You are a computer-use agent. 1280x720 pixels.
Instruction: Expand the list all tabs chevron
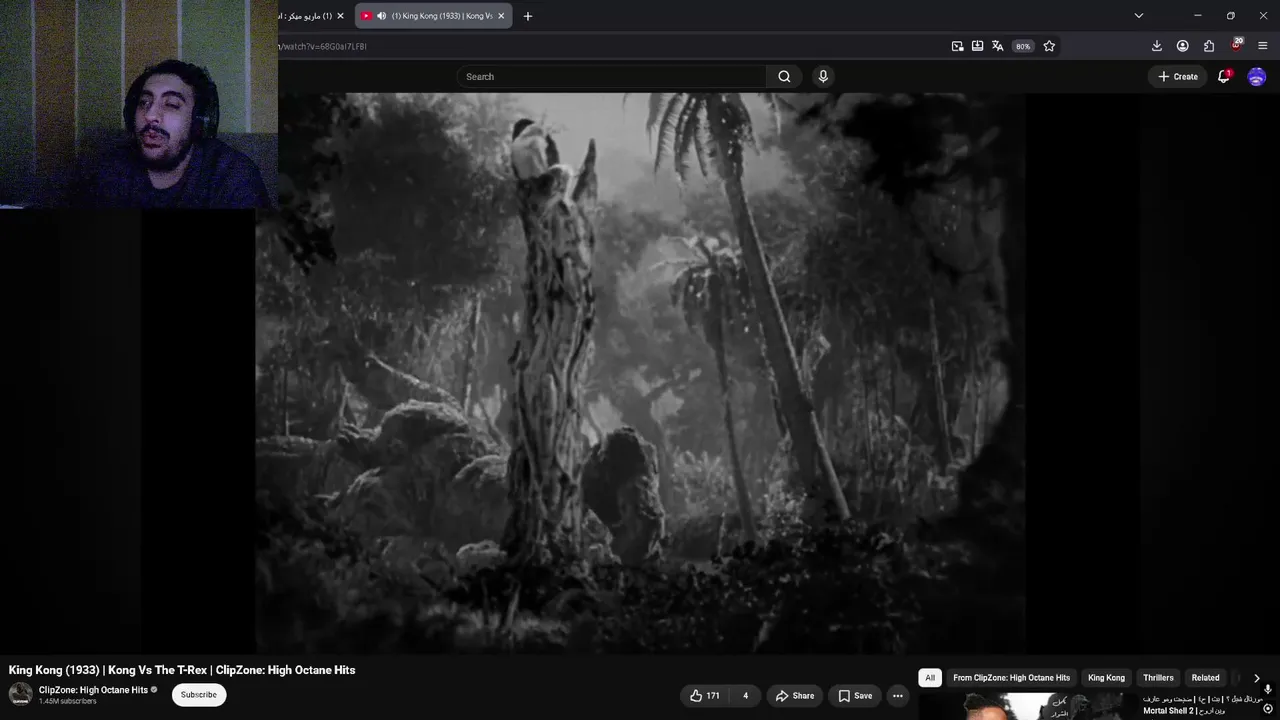1138,16
